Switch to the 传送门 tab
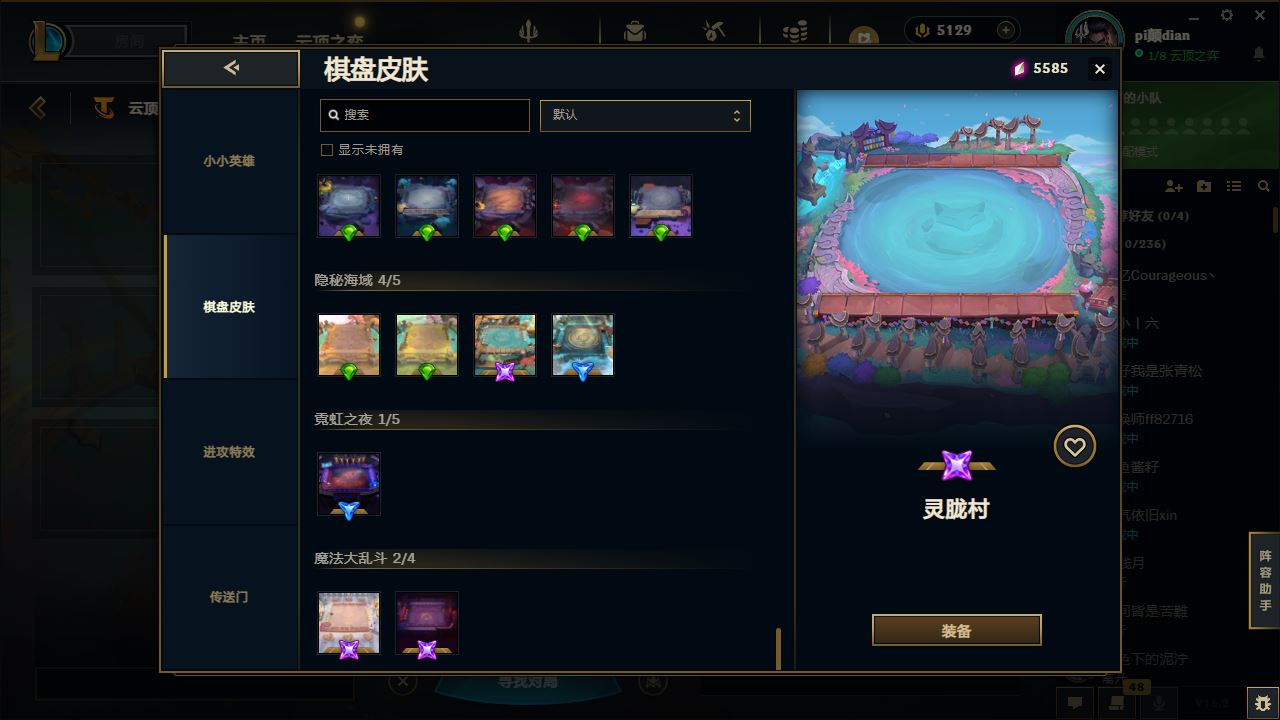This screenshot has width=1280, height=720. click(x=229, y=597)
